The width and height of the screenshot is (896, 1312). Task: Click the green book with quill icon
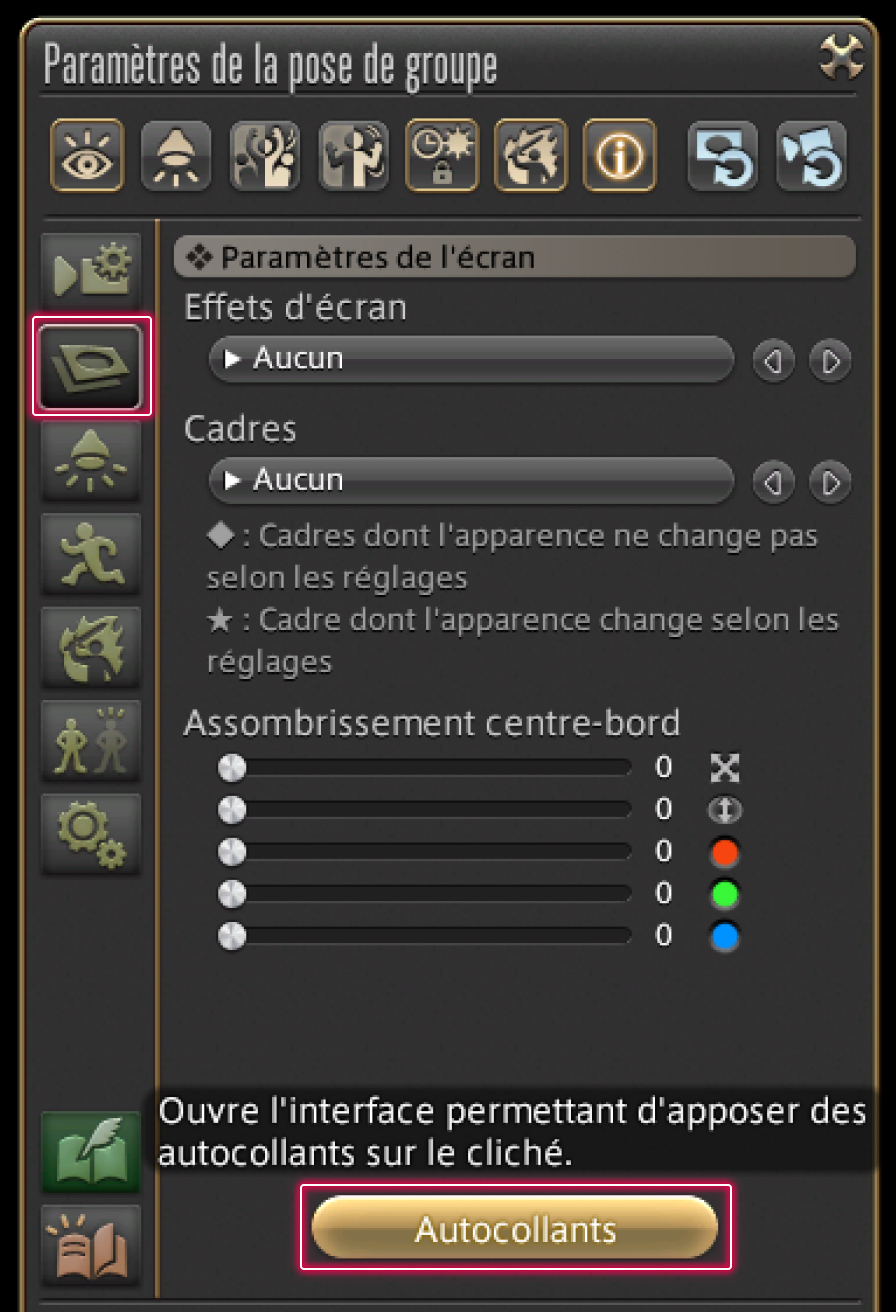point(91,1151)
